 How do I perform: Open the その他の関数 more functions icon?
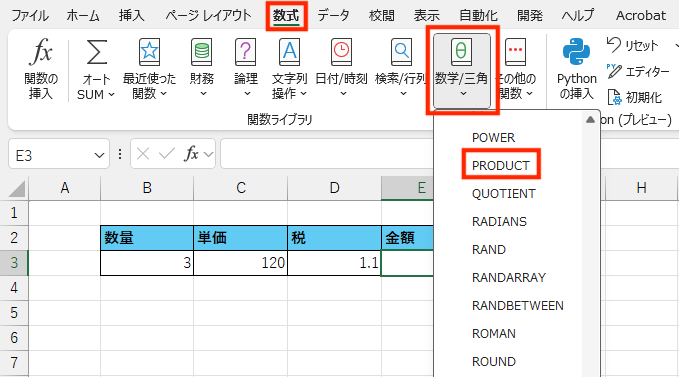515,52
